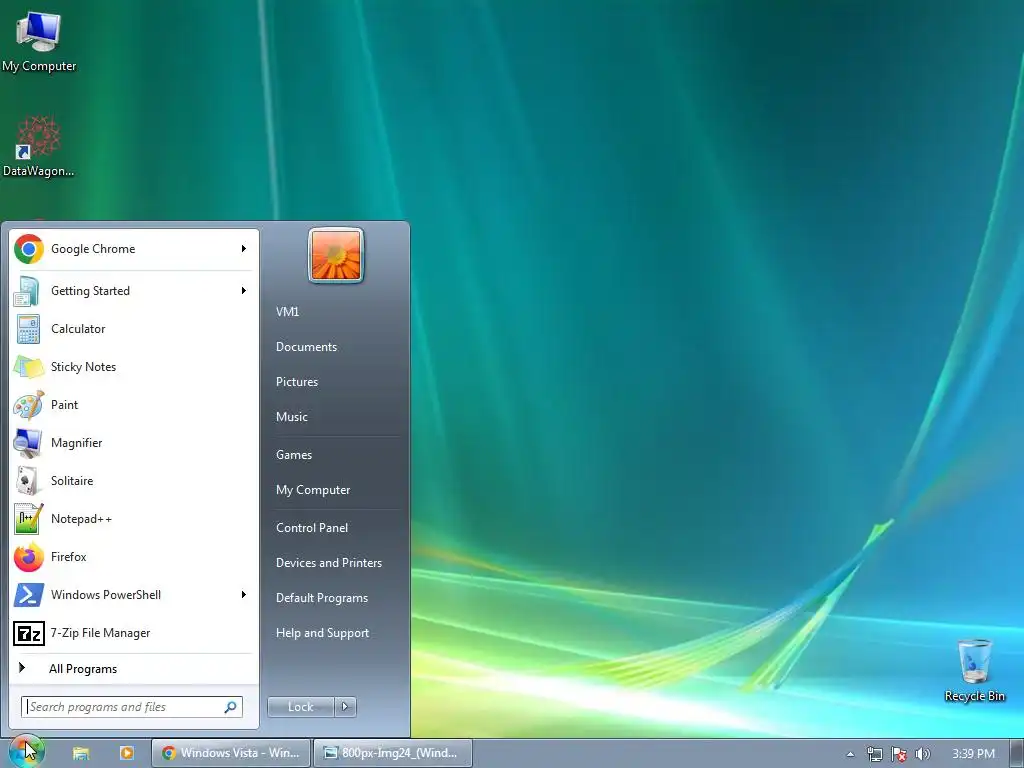Show hidden tray icons arrow
Viewport: 1024px width, 768px height.
pos(850,754)
